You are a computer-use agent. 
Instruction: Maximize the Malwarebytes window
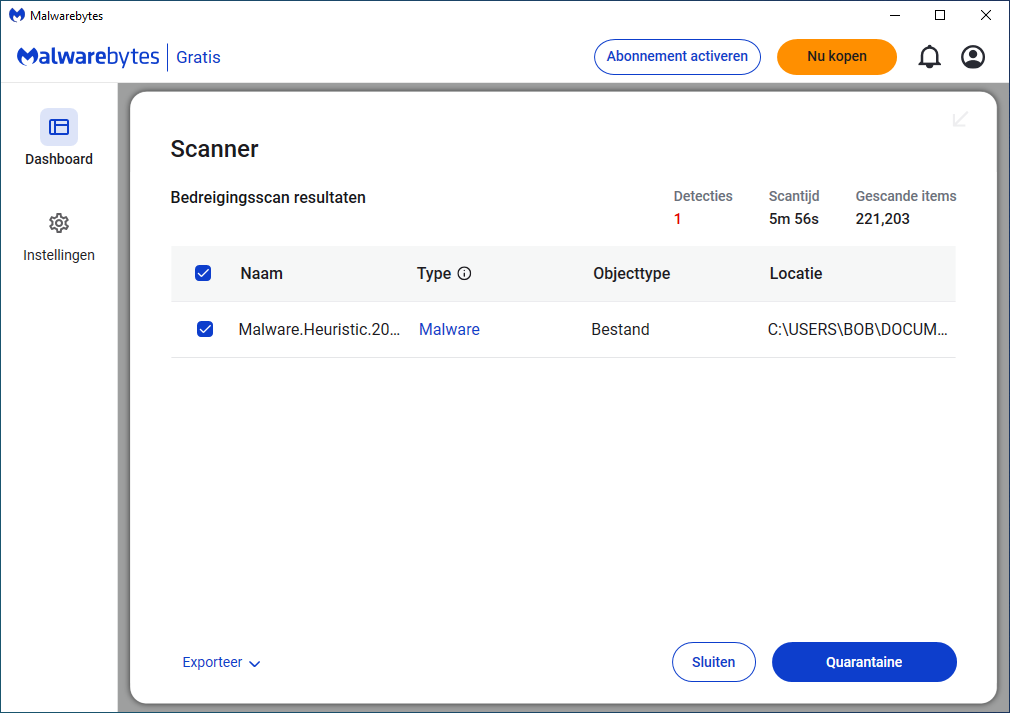940,15
